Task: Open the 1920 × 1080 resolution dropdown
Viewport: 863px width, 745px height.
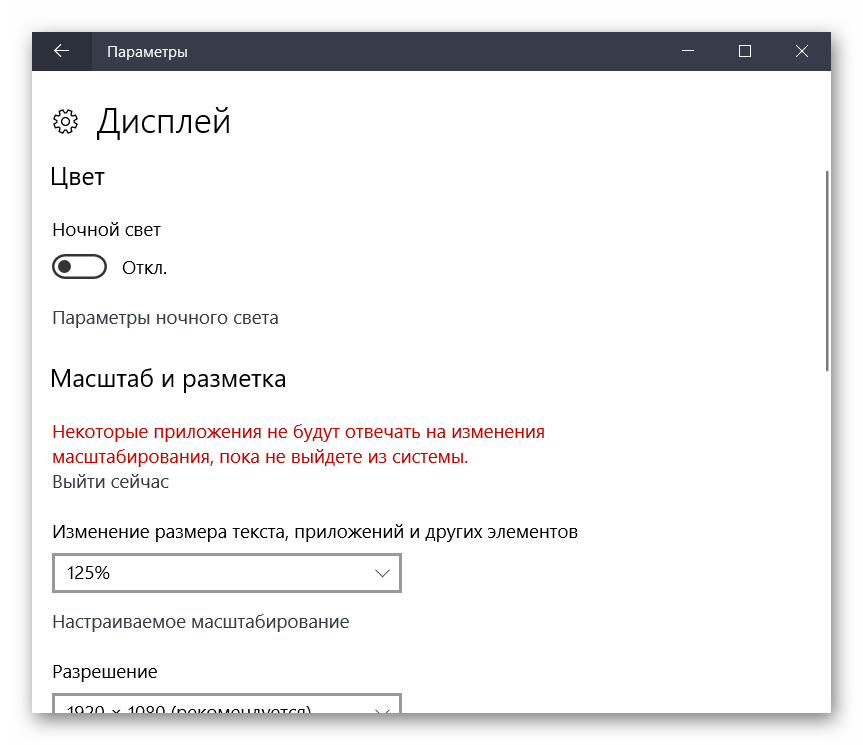Action: point(226,706)
